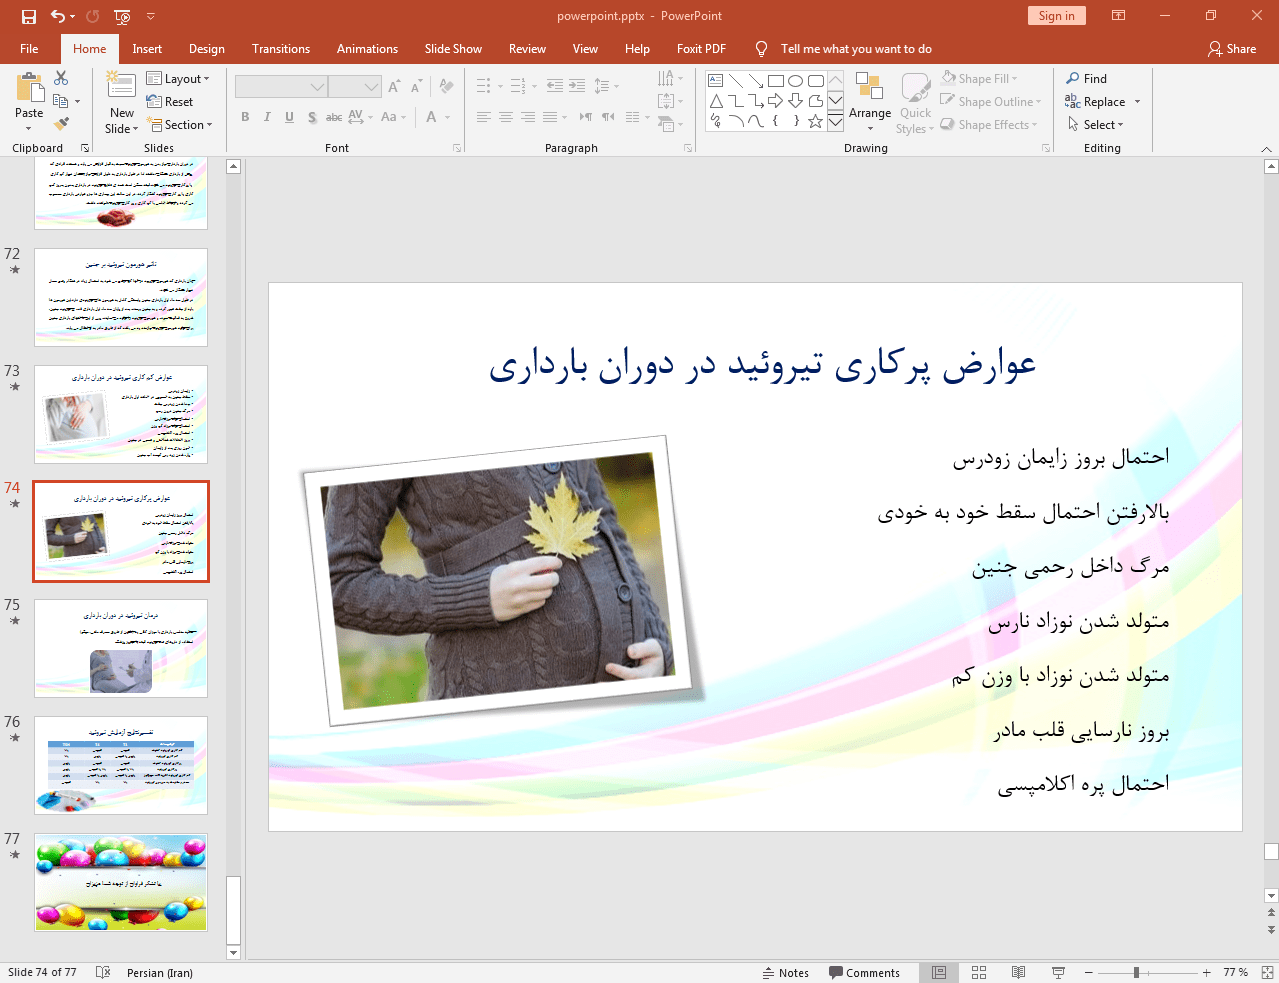Start Slide Show from status bar icon
1279x983 pixels.
pyautogui.click(x=1058, y=972)
